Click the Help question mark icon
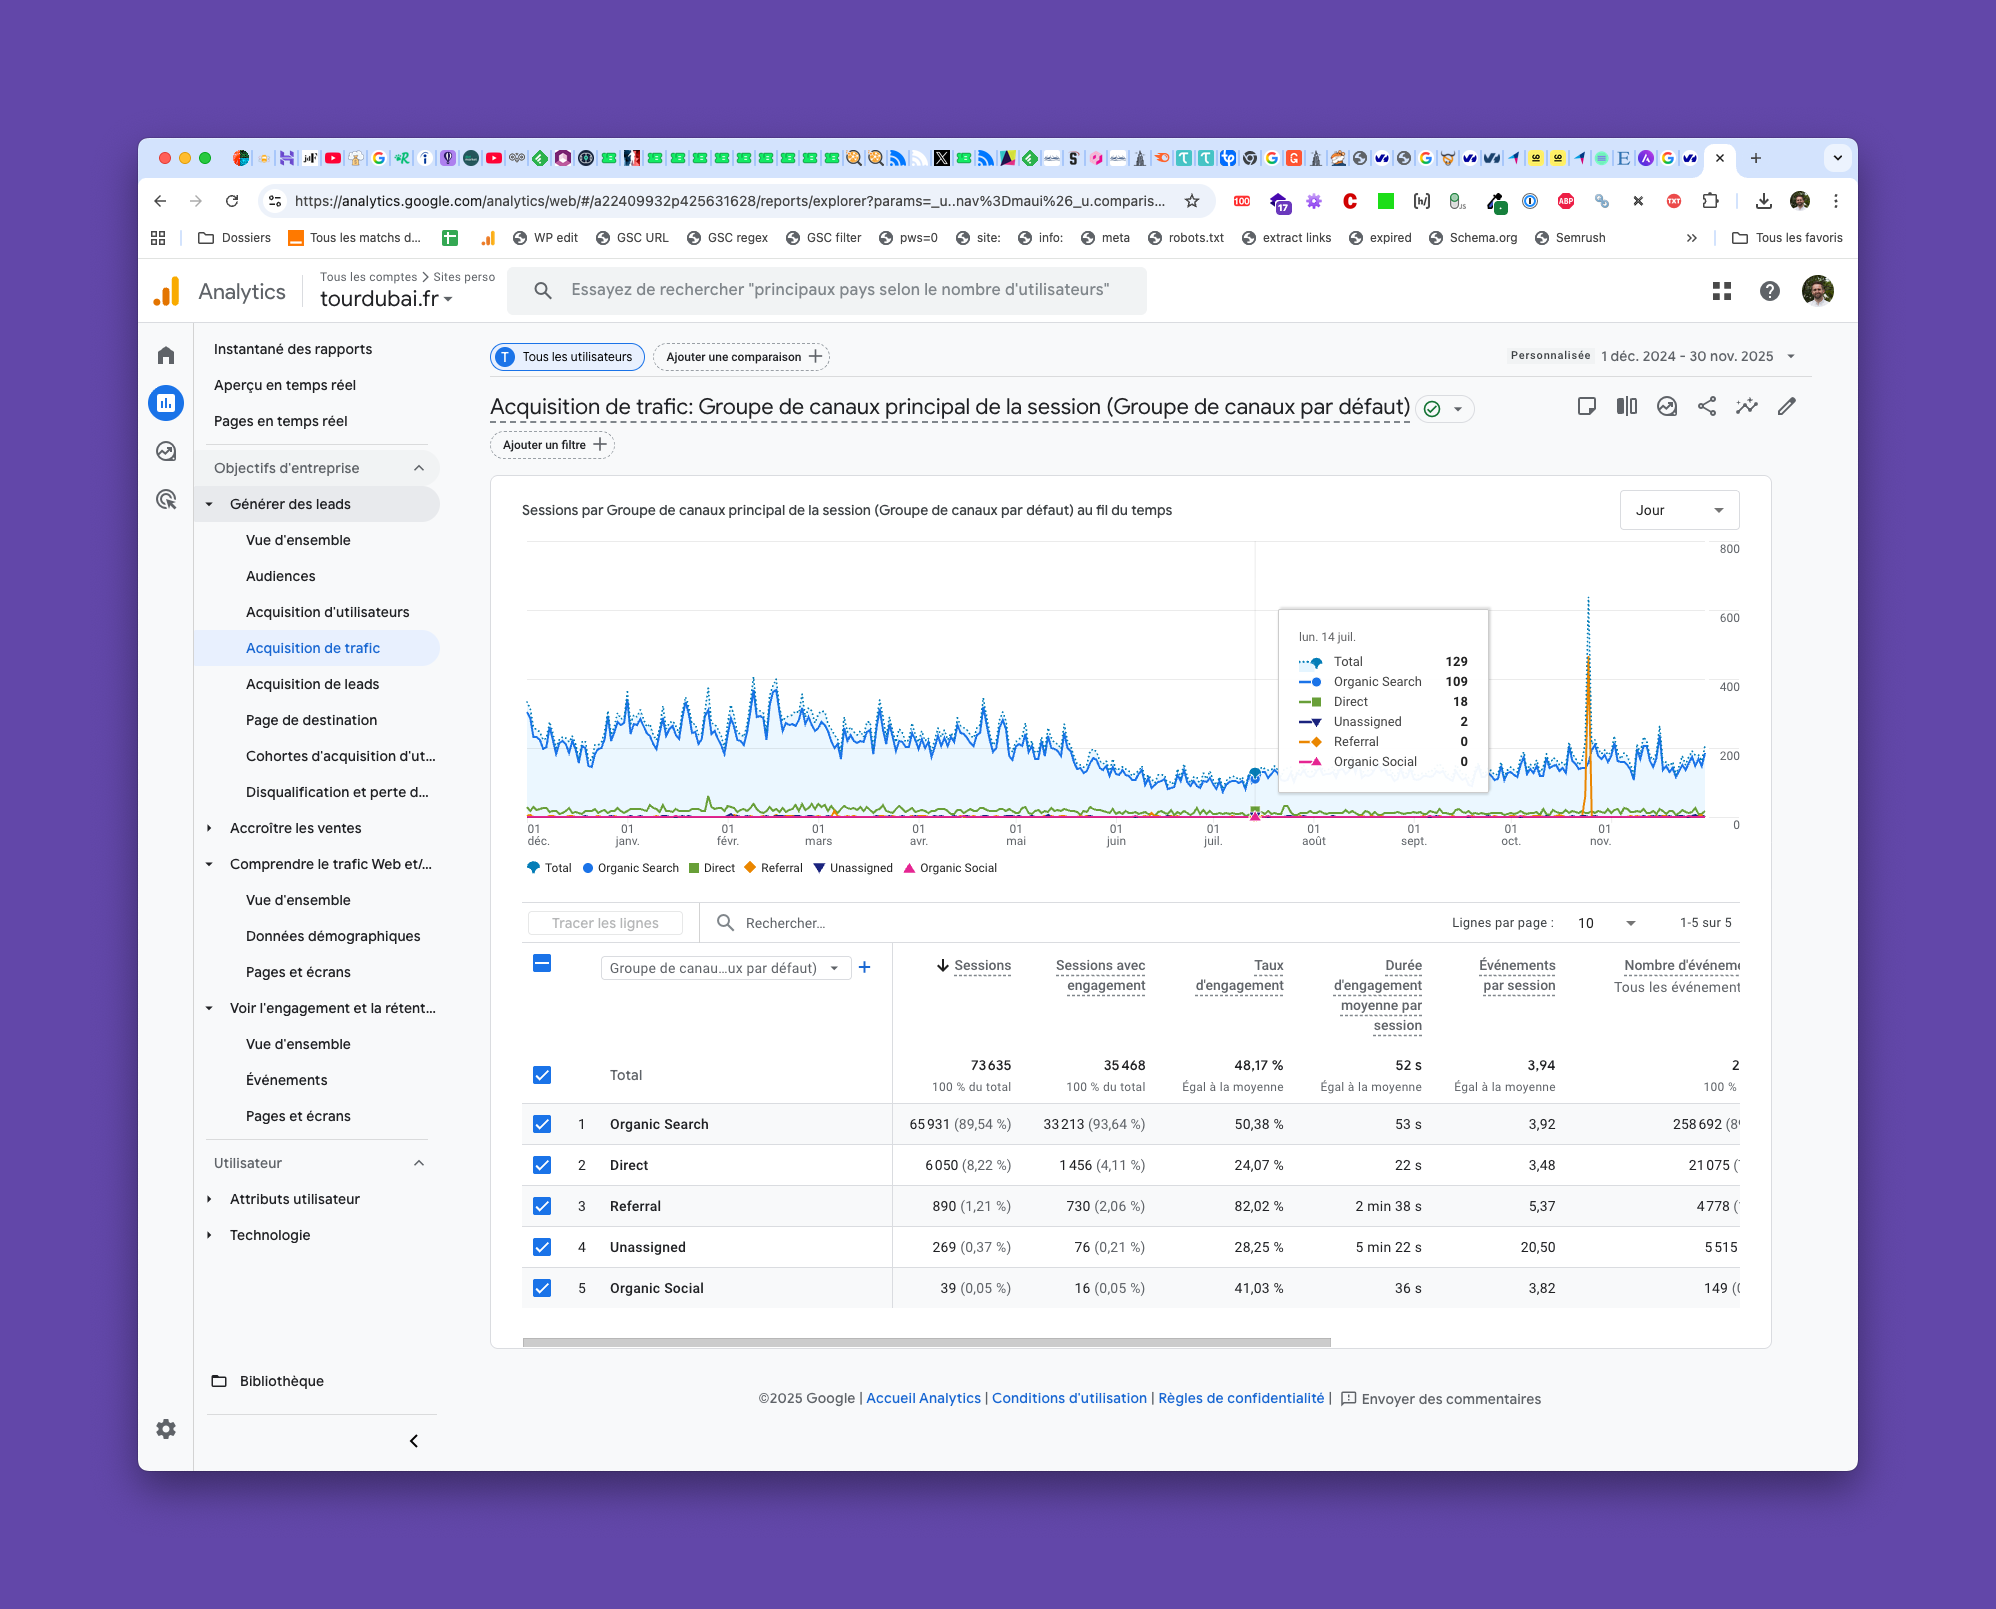The width and height of the screenshot is (1996, 1609). click(1770, 291)
